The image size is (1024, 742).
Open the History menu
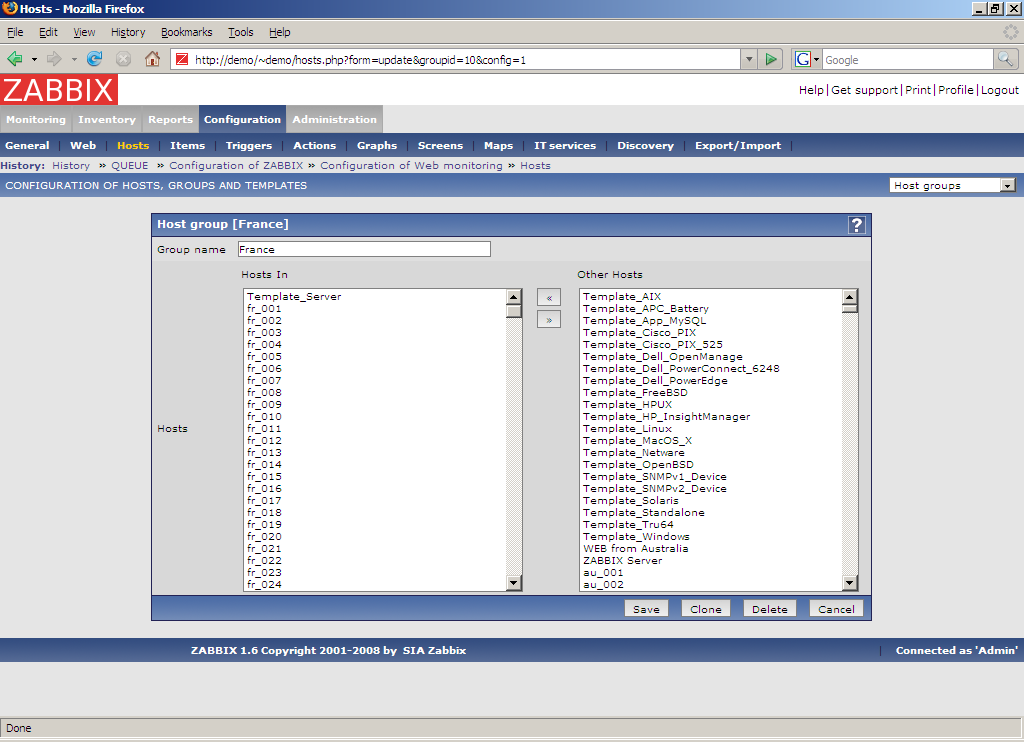pos(128,32)
